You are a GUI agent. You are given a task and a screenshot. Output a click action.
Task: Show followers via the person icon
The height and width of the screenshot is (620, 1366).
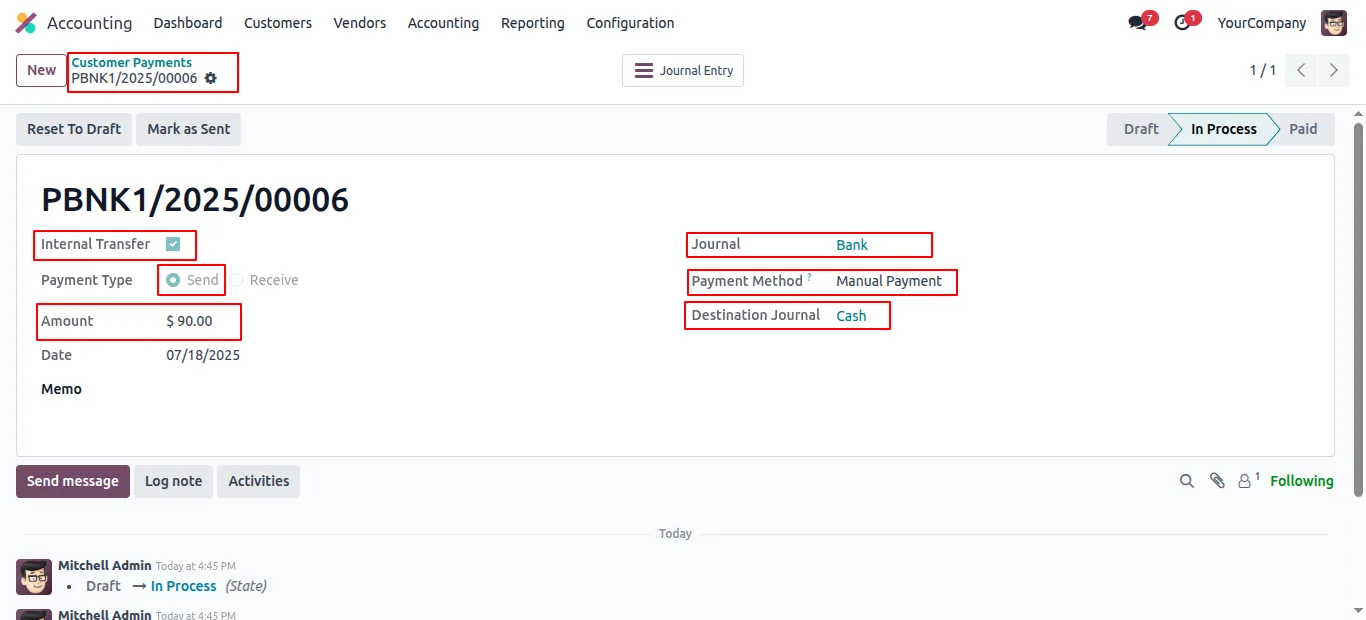pyautogui.click(x=1244, y=481)
